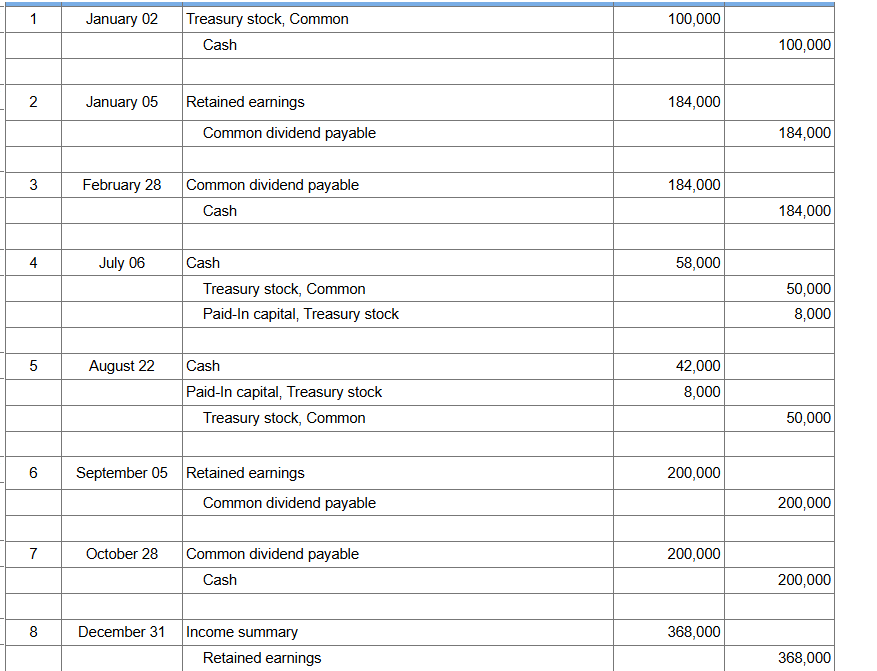Viewport: 877px width, 671px height.
Task: Select the 368,000 debit amount
Action: (693, 632)
